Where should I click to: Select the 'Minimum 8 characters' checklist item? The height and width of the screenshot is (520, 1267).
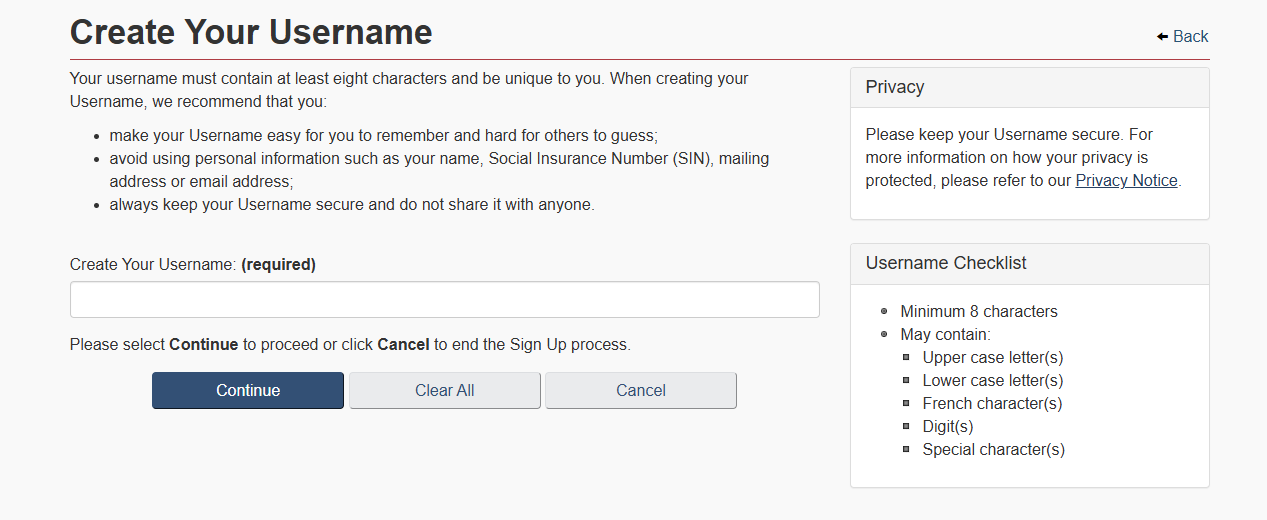tap(978, 311)
